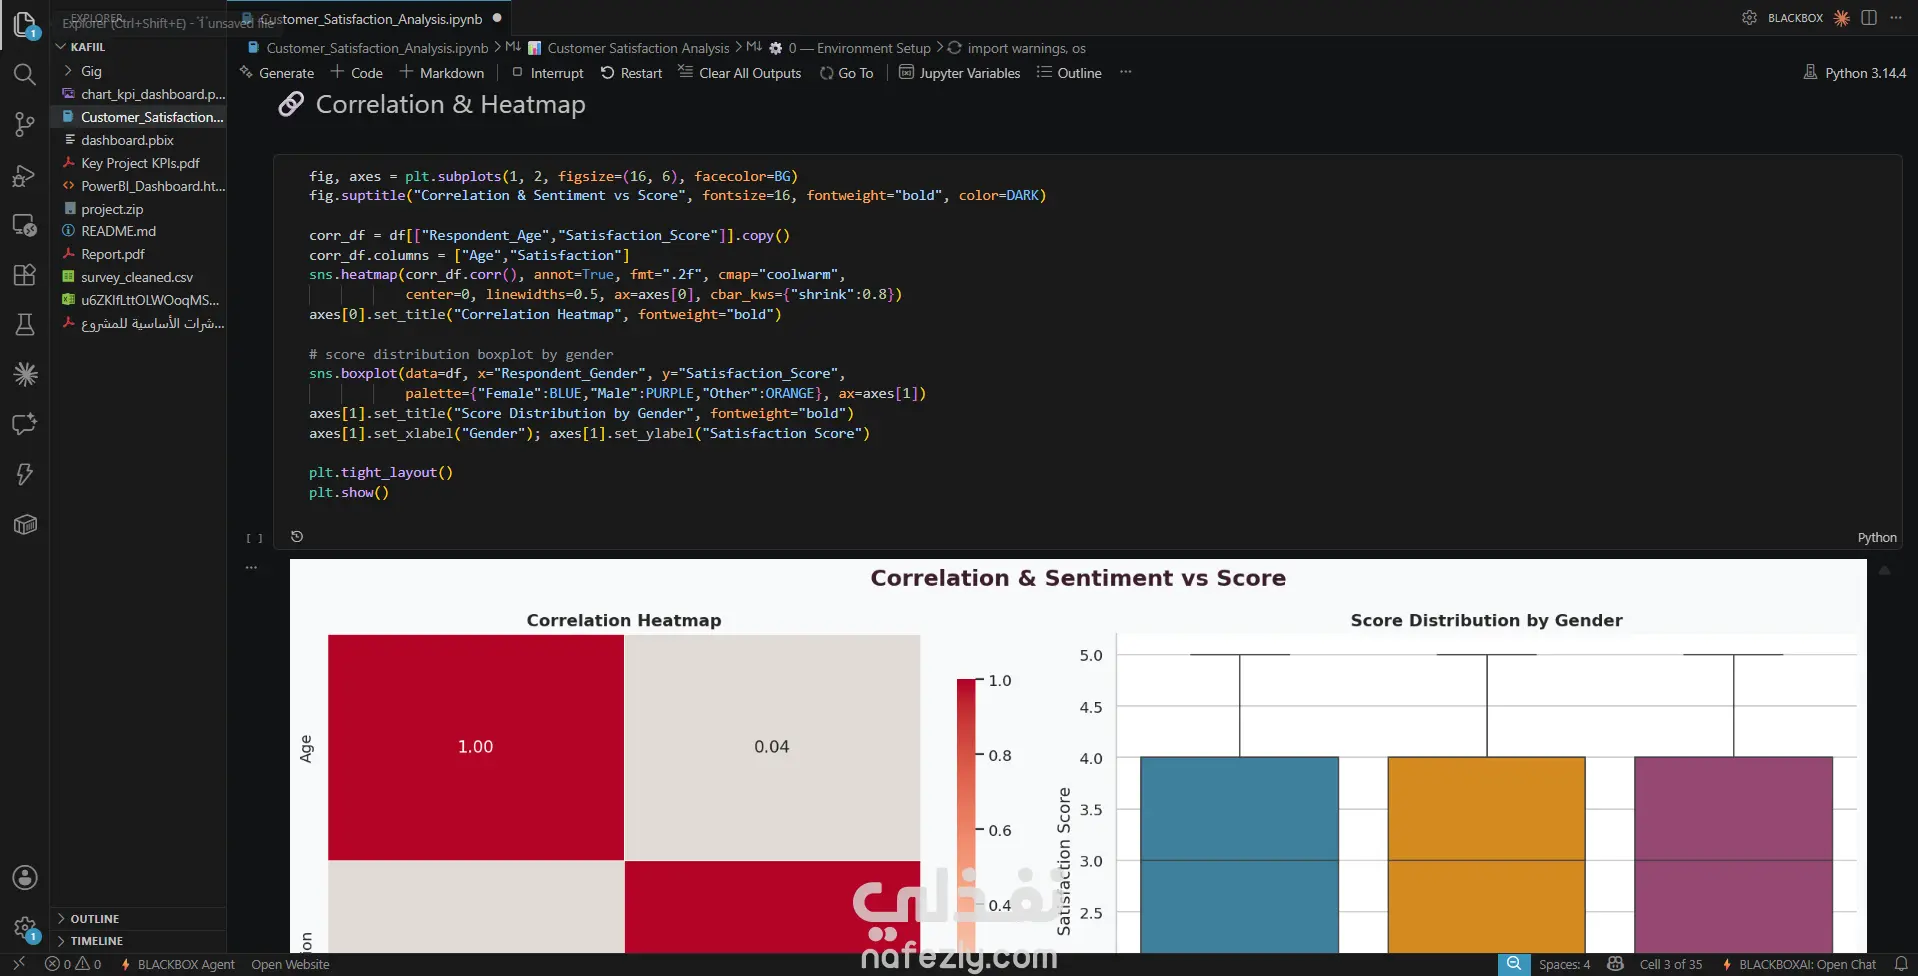Open the Manage gear icon

pos(25,929)
